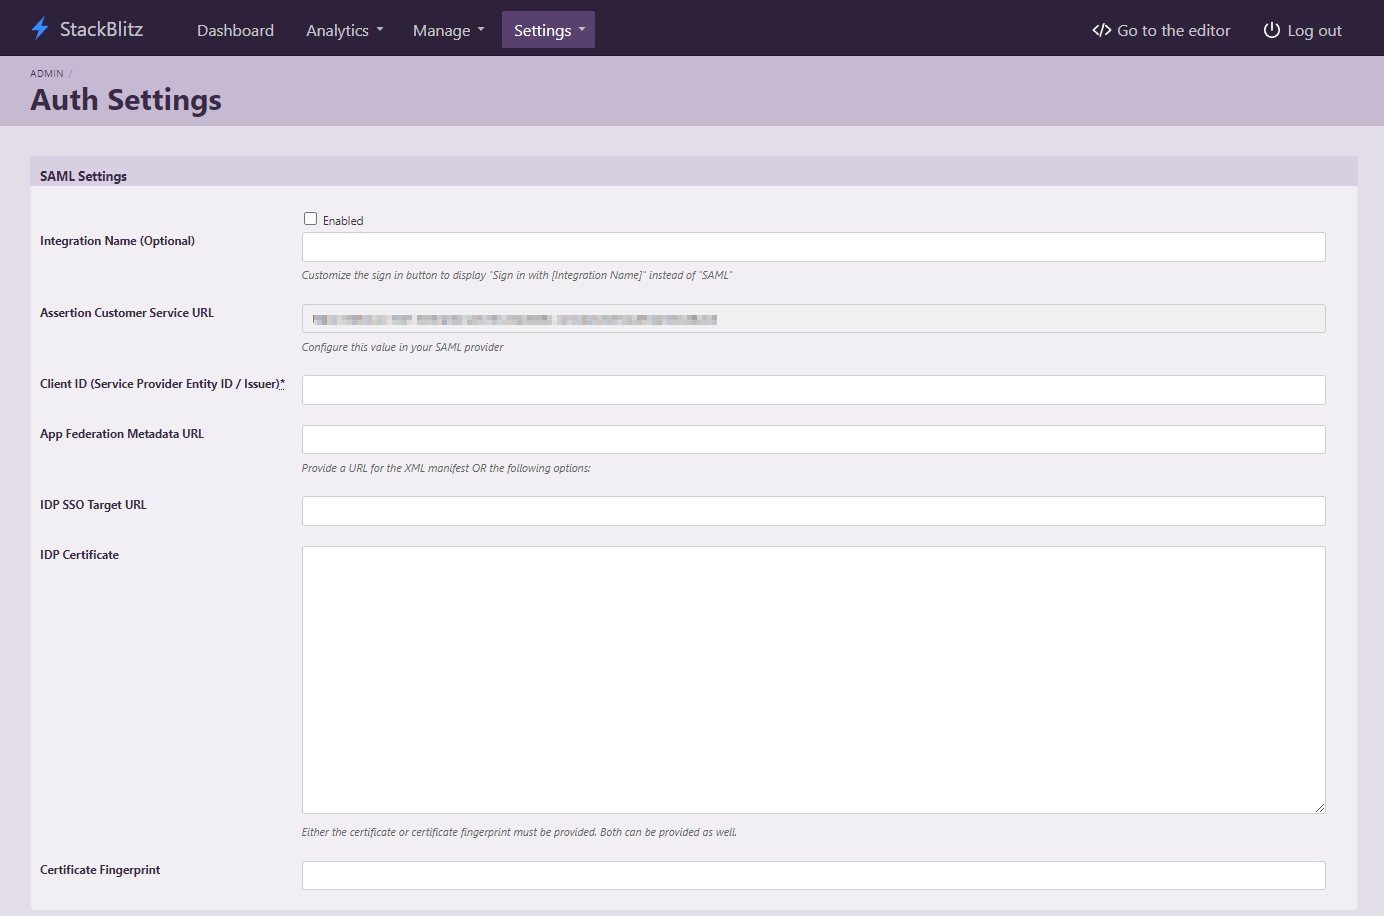Click the Auth Settings page heading

126,100
